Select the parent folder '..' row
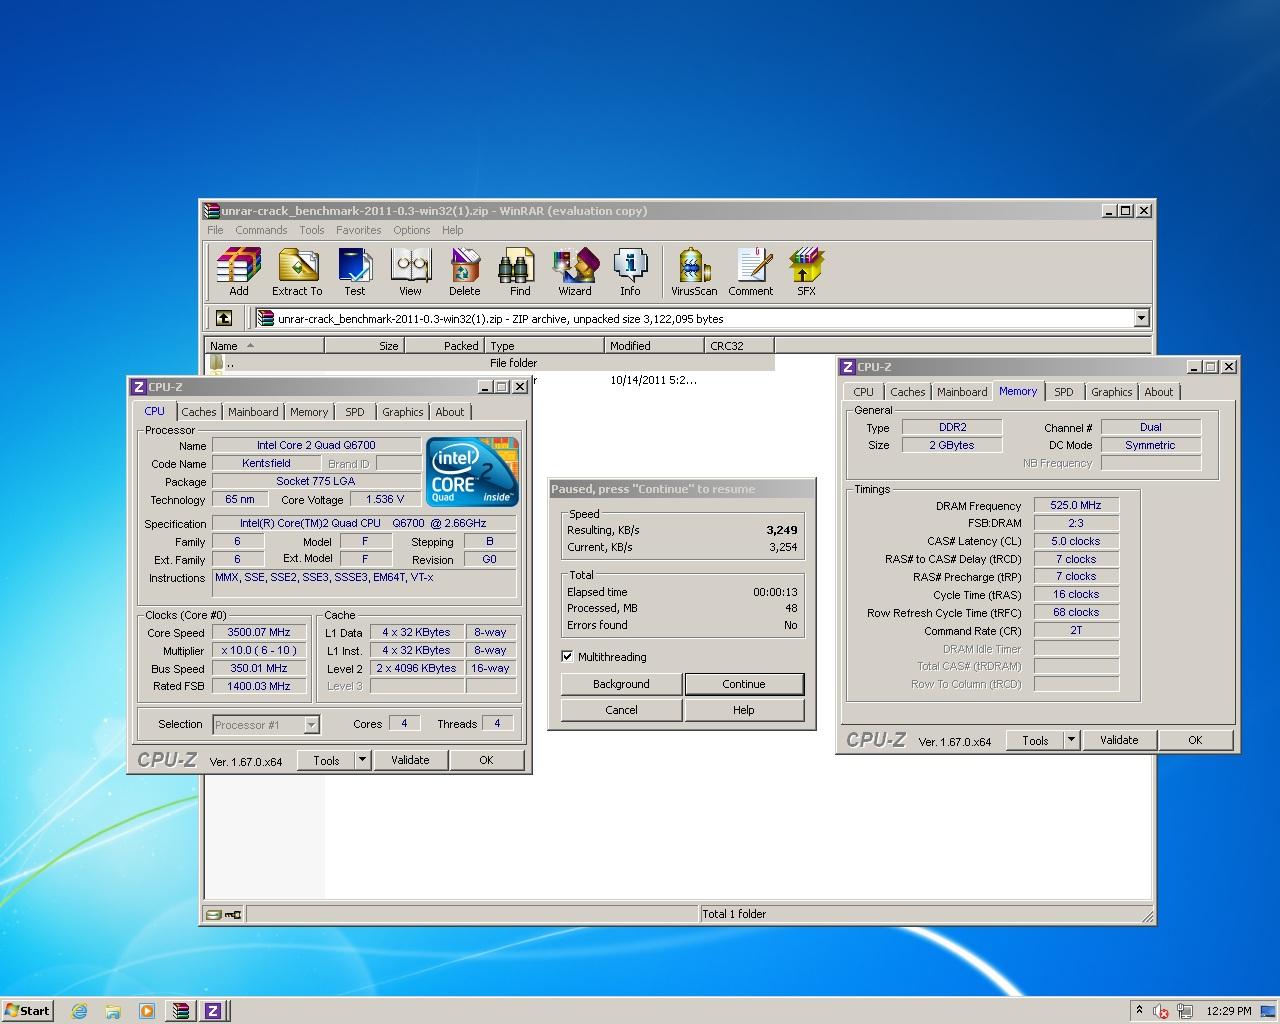Image resolution: width=1280 pixels, height=1024 pixels. (490, 363)
